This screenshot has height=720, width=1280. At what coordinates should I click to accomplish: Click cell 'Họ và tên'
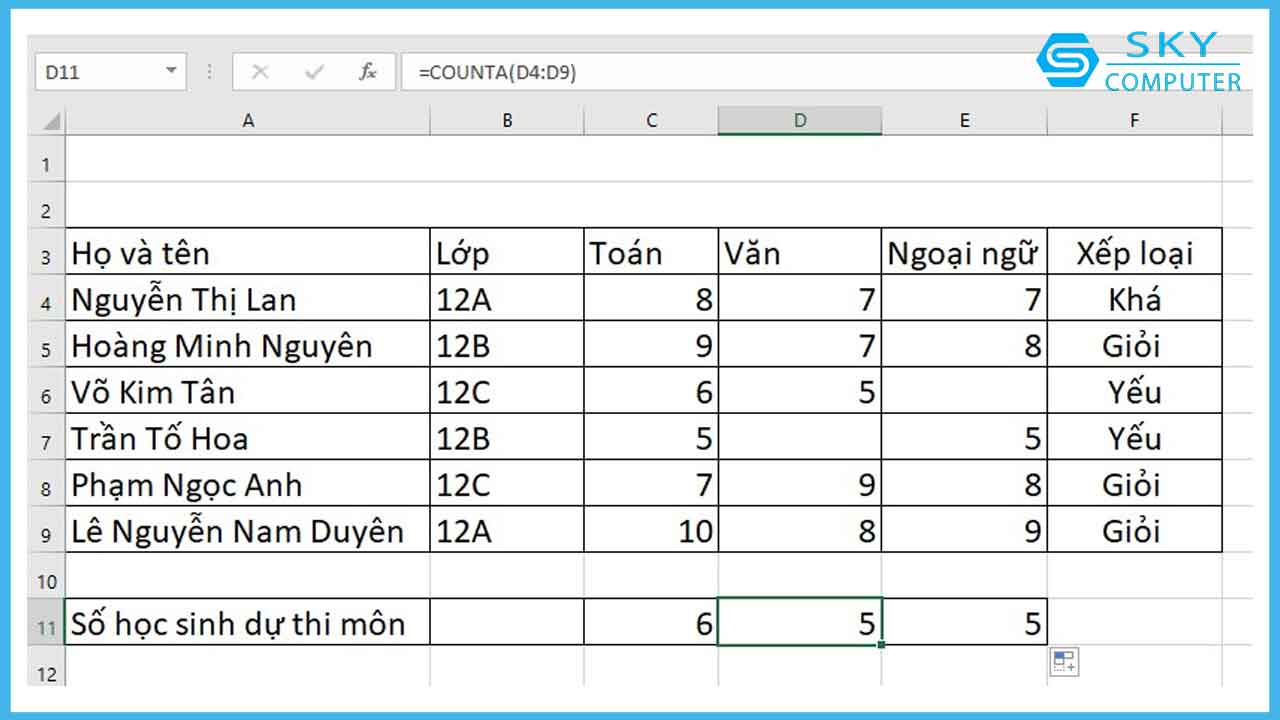coord(248,252)
